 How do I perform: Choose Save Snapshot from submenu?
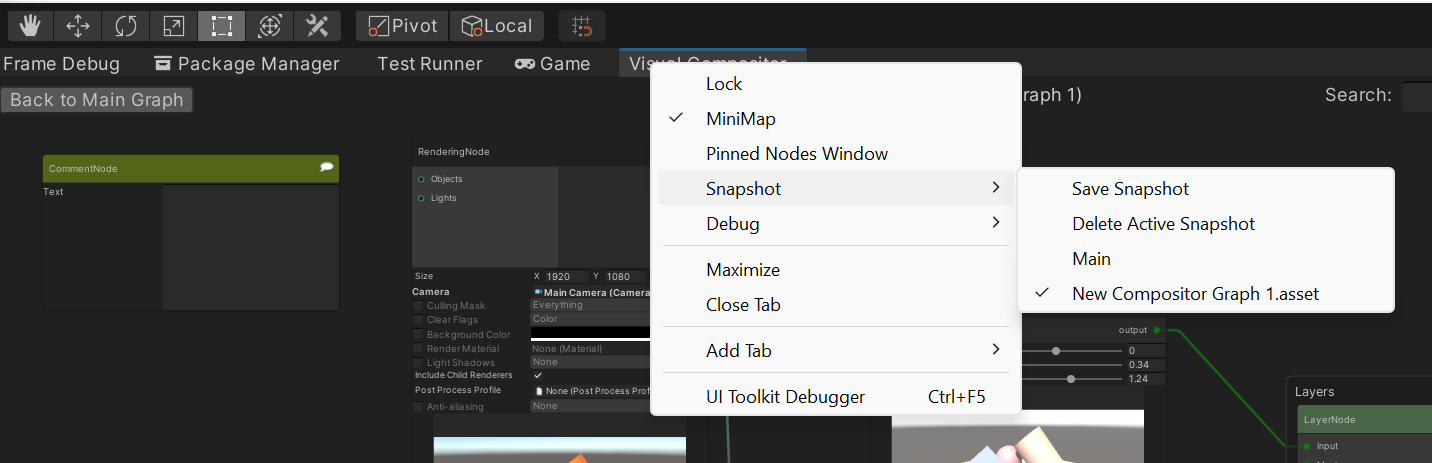[1130, 188]
